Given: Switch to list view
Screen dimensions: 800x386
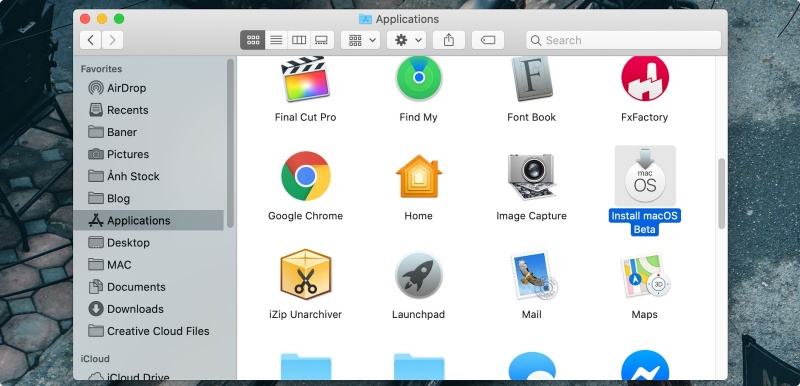Looking at the screenshot, I should 276,40.
